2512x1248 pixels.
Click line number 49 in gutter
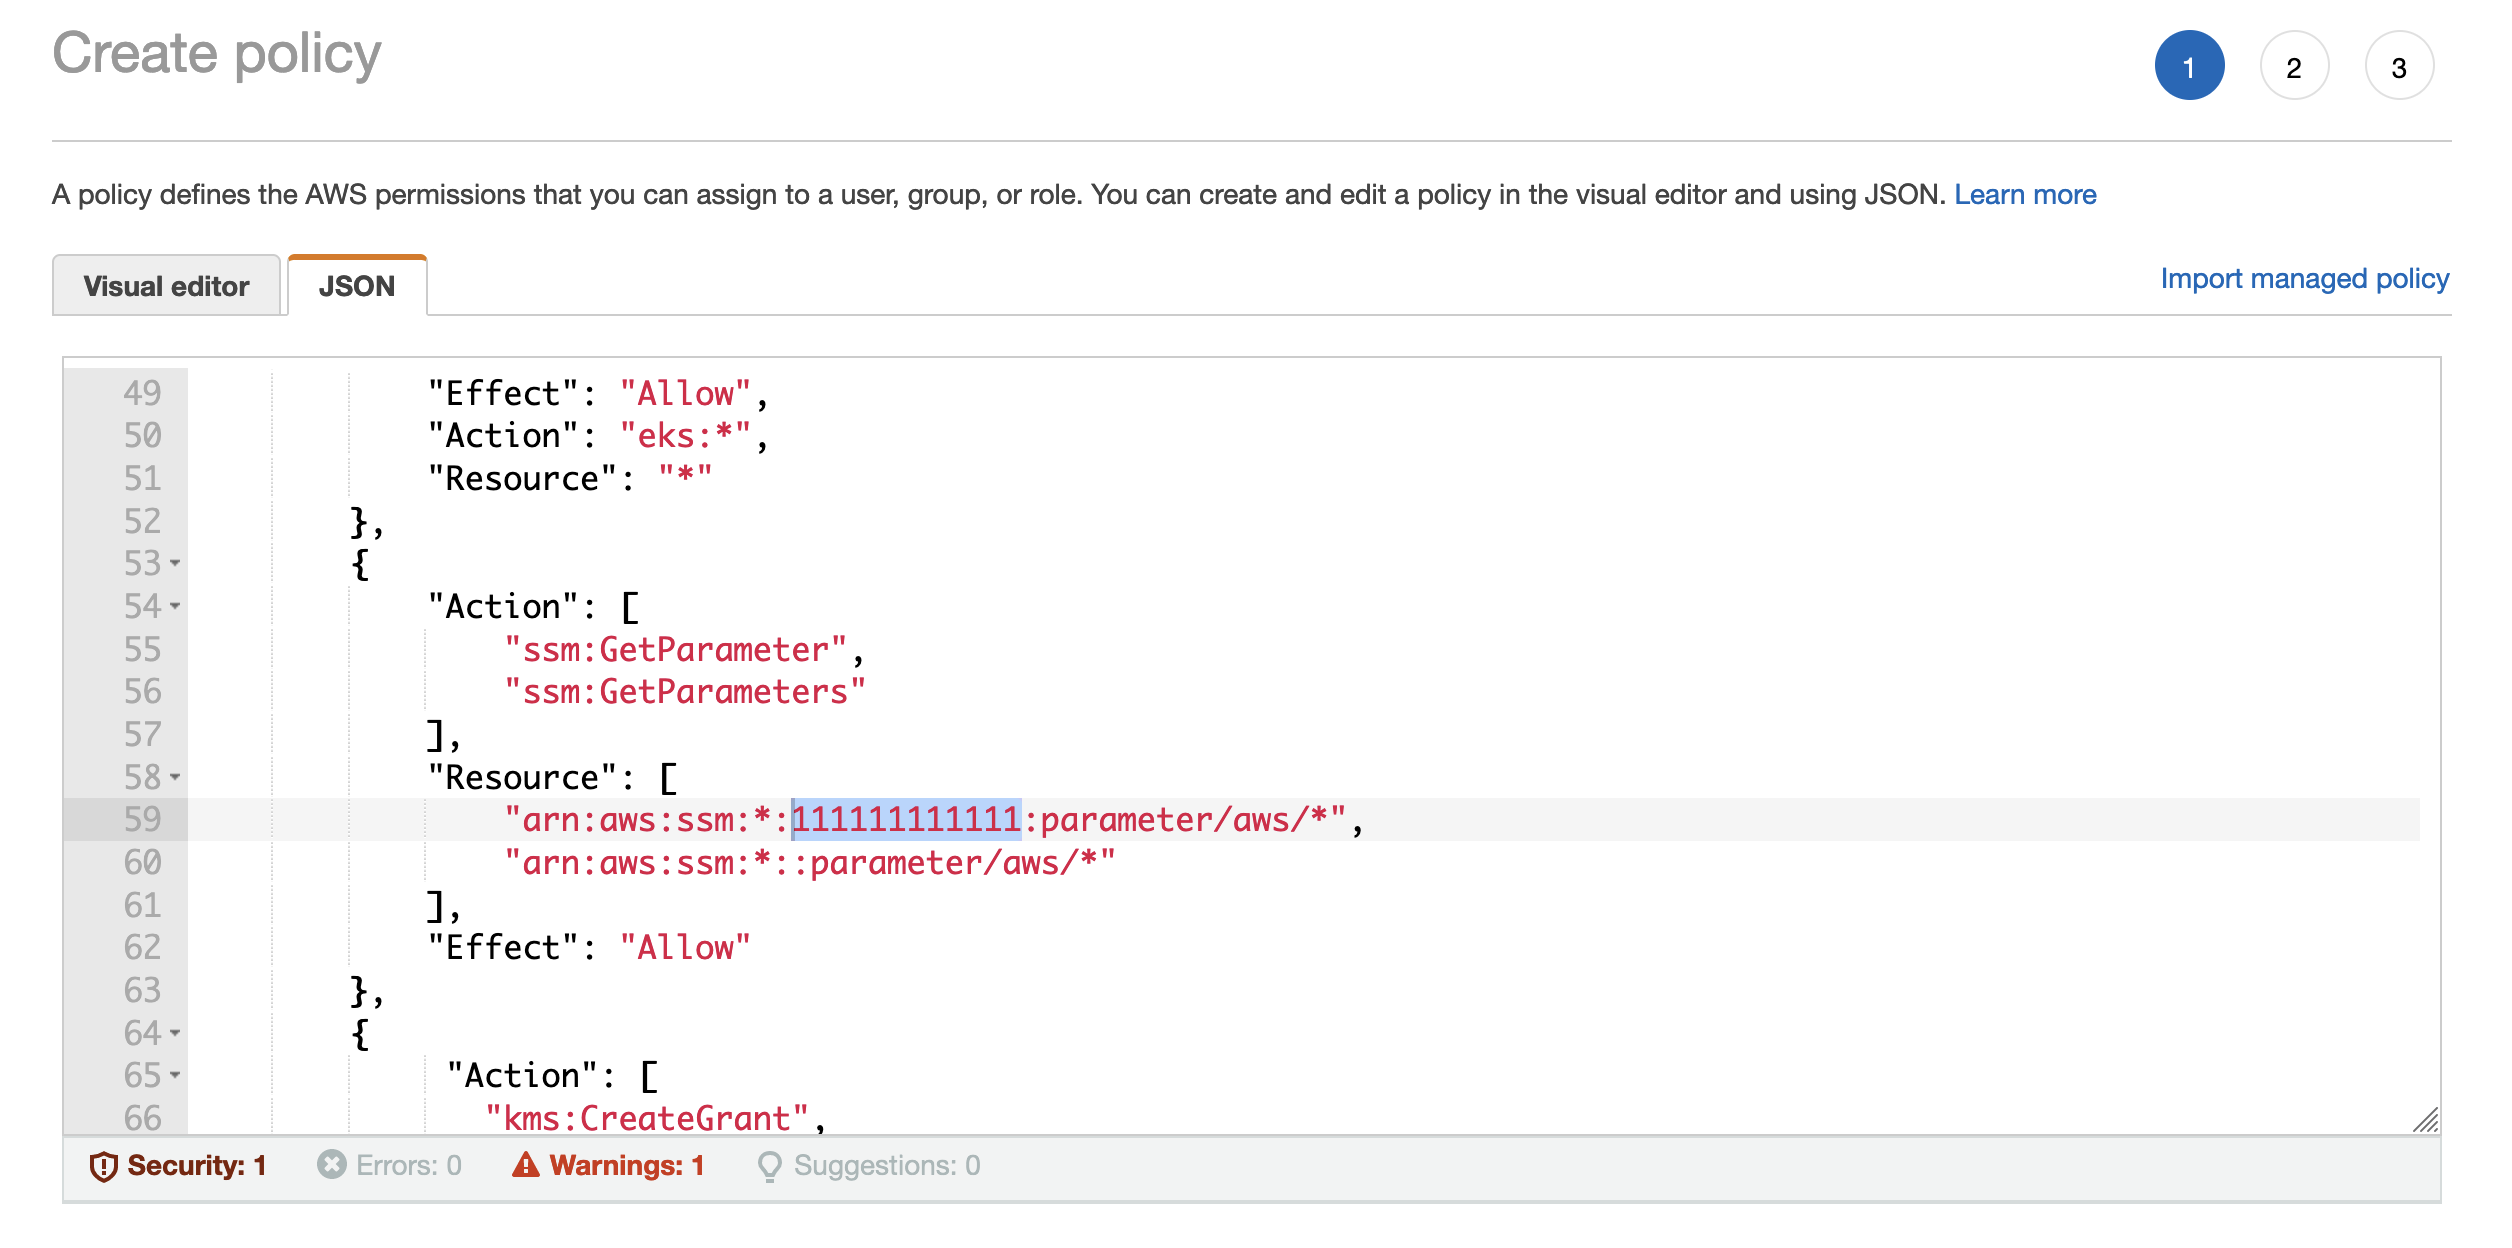(x=142, y=393)
